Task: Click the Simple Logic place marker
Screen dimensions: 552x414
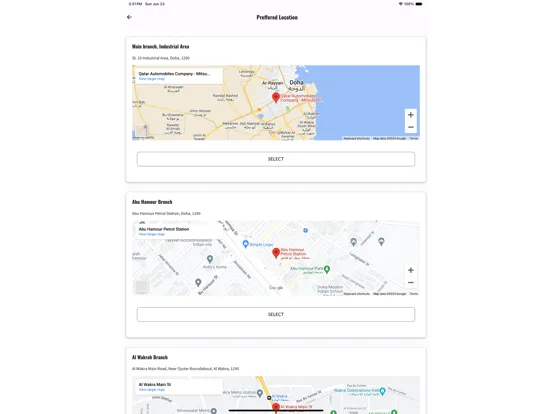Action: pyautogui.click(x=246, y=244)
